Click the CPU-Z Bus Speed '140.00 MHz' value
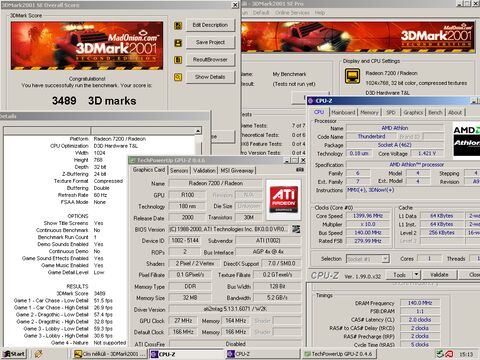The width and height of the screenshot is (480, 360). tap(368, 233)
